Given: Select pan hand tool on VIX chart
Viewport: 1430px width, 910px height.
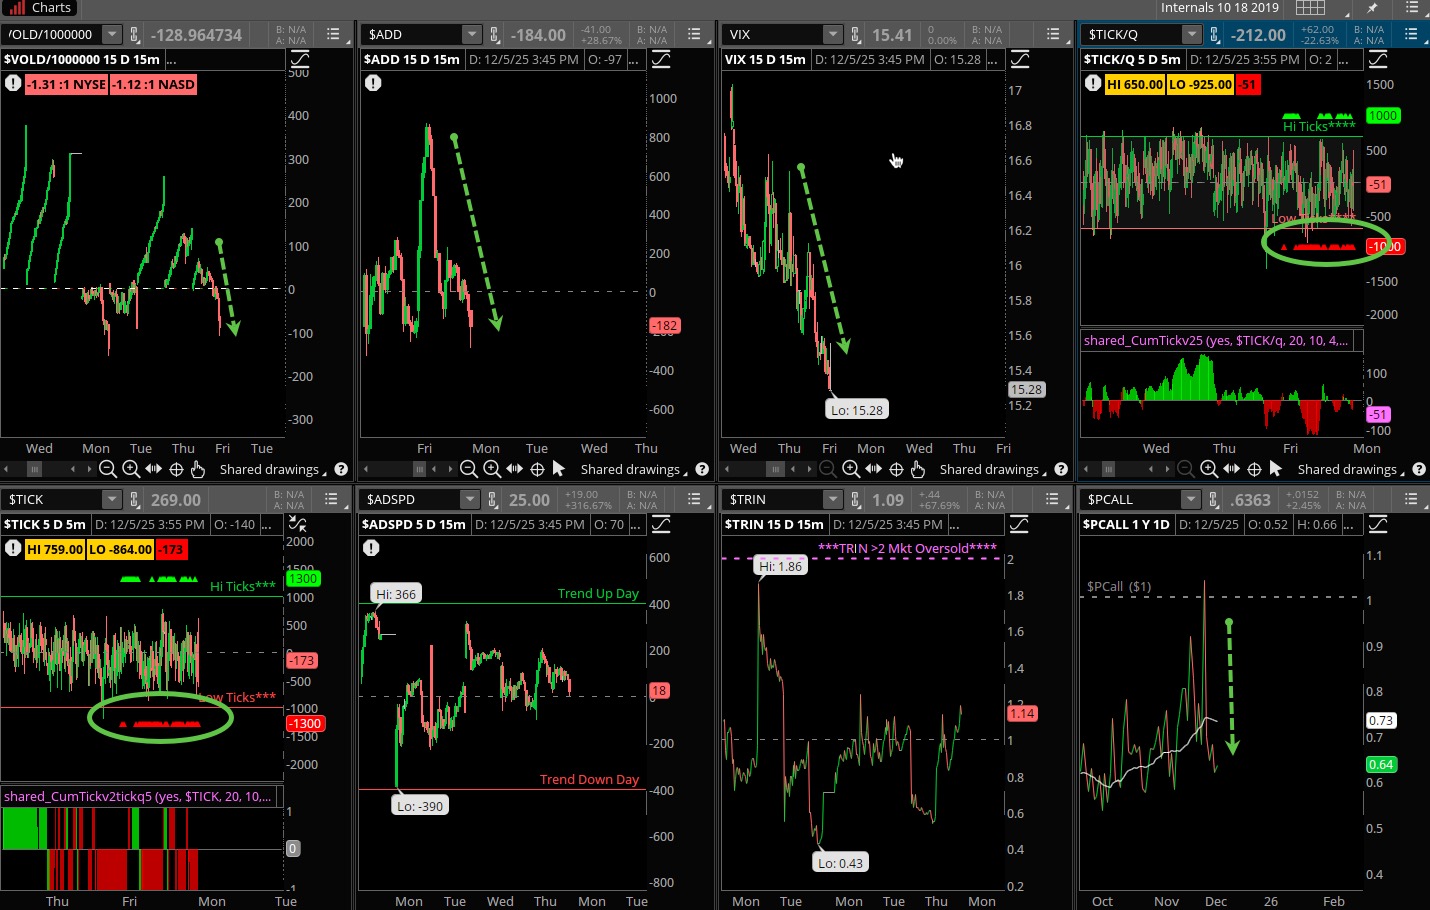Looking at the screenshot, I should tap(918, 469).
